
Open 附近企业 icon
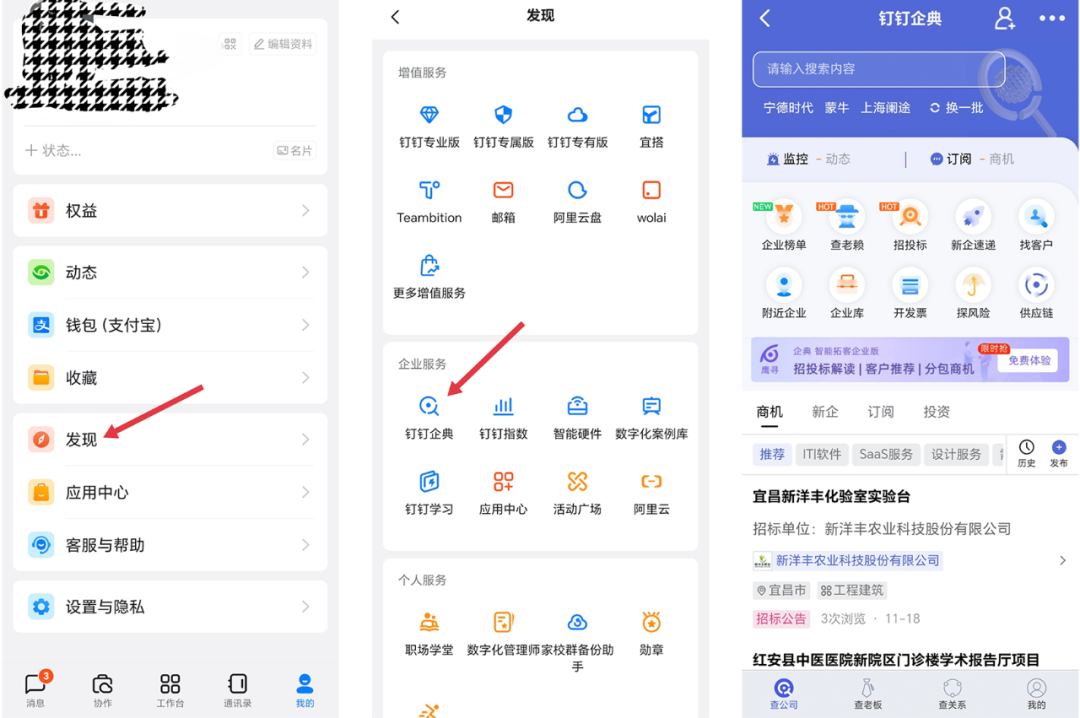click(x=784, y=295)
